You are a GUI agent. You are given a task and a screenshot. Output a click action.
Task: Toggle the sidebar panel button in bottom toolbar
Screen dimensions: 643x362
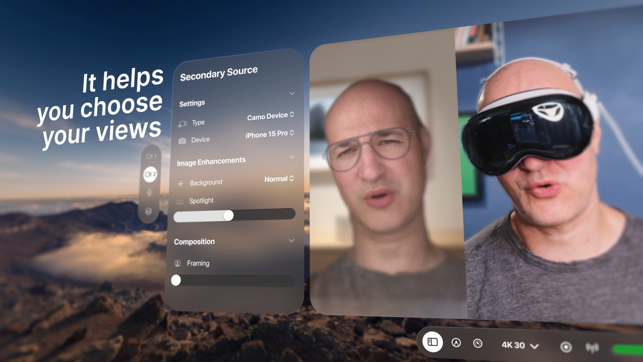click(x=433, y=342)
